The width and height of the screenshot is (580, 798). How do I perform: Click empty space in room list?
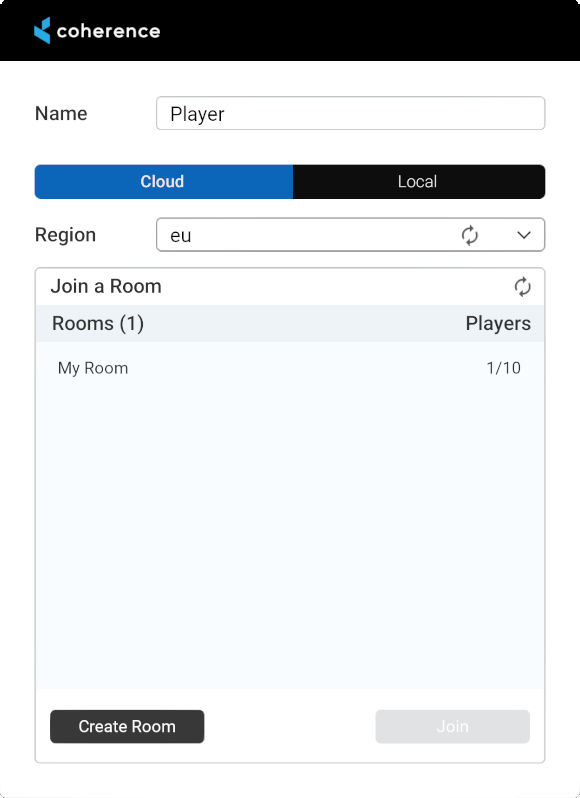[x=289, y=534]
